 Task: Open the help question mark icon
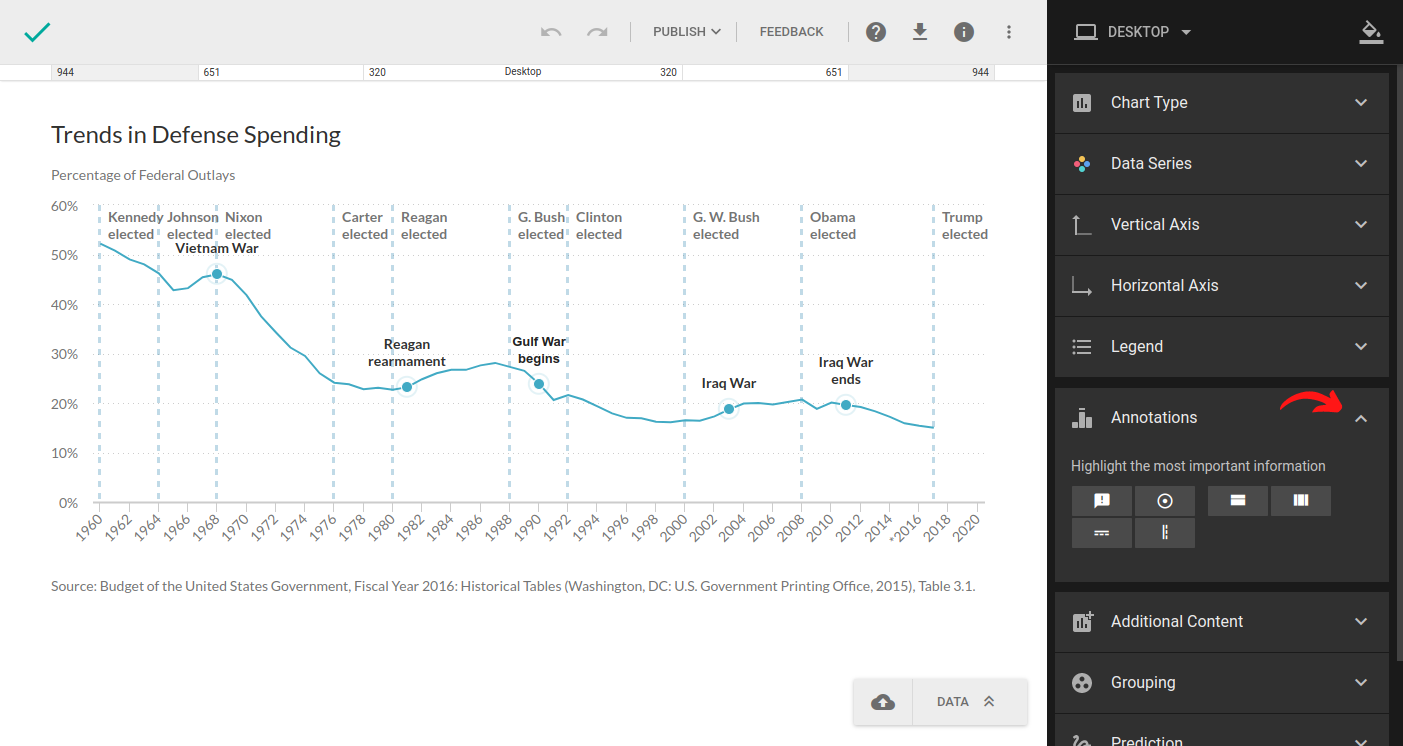click(x=876, y=32)
